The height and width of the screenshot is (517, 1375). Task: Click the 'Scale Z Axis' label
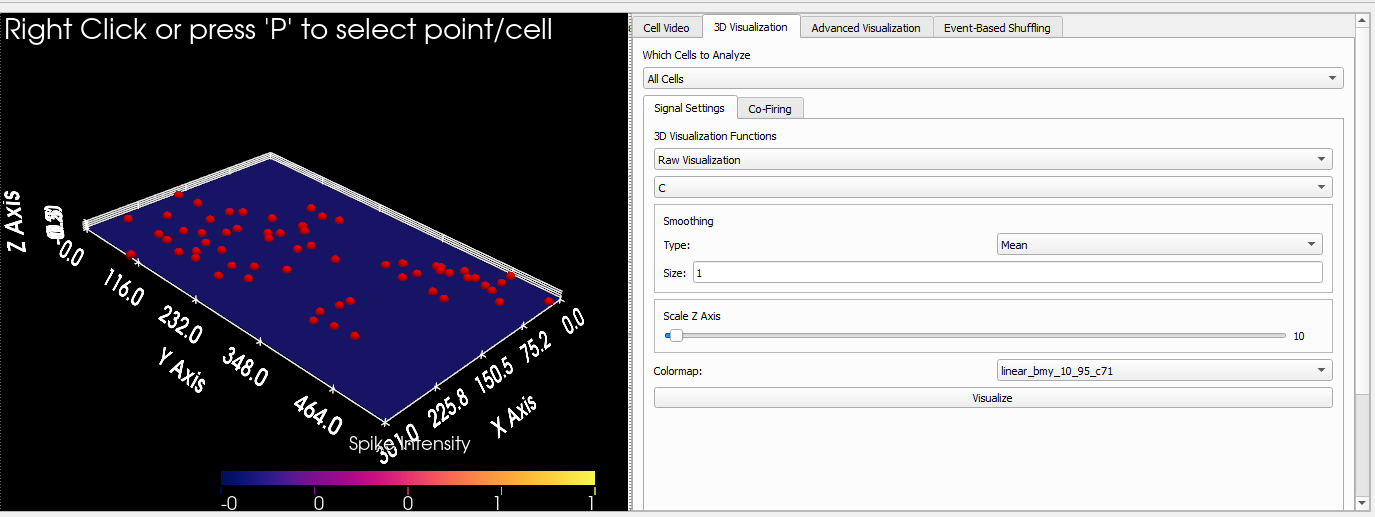[692, 316]
